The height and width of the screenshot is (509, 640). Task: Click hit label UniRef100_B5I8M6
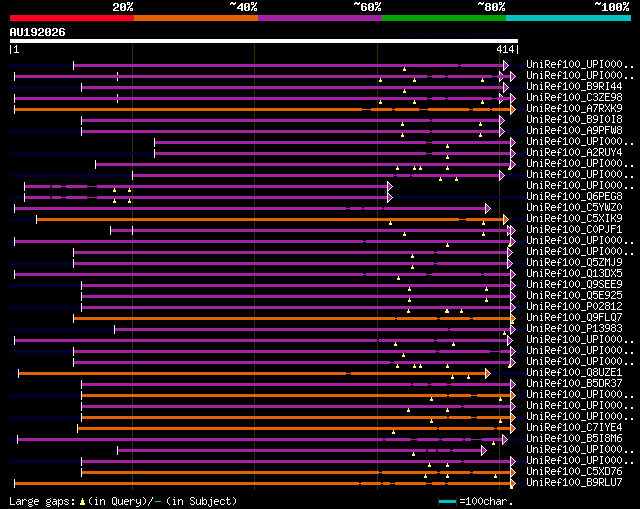(x=574, y=439)
